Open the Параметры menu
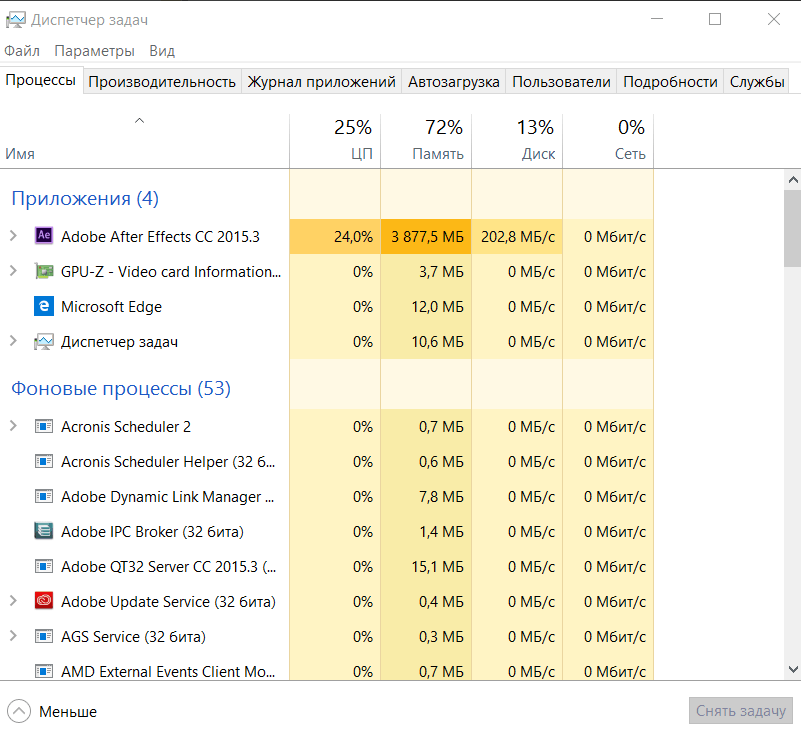The image size is (801, 730). [x=94, y=51]
